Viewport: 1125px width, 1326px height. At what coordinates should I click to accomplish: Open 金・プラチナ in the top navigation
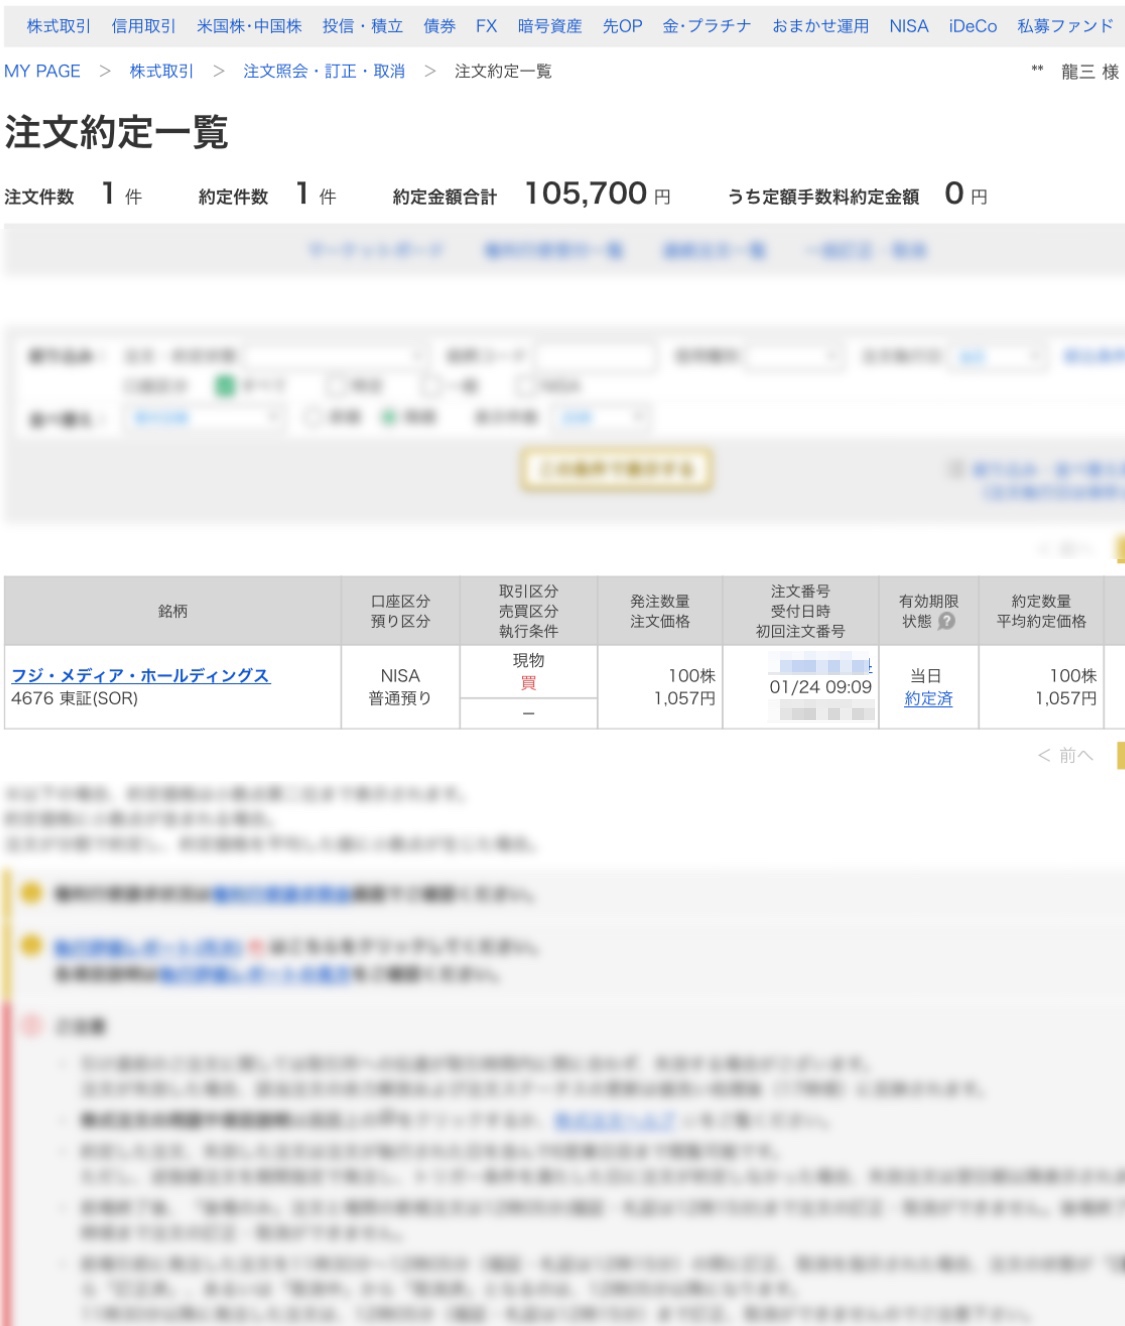[706, 26]
